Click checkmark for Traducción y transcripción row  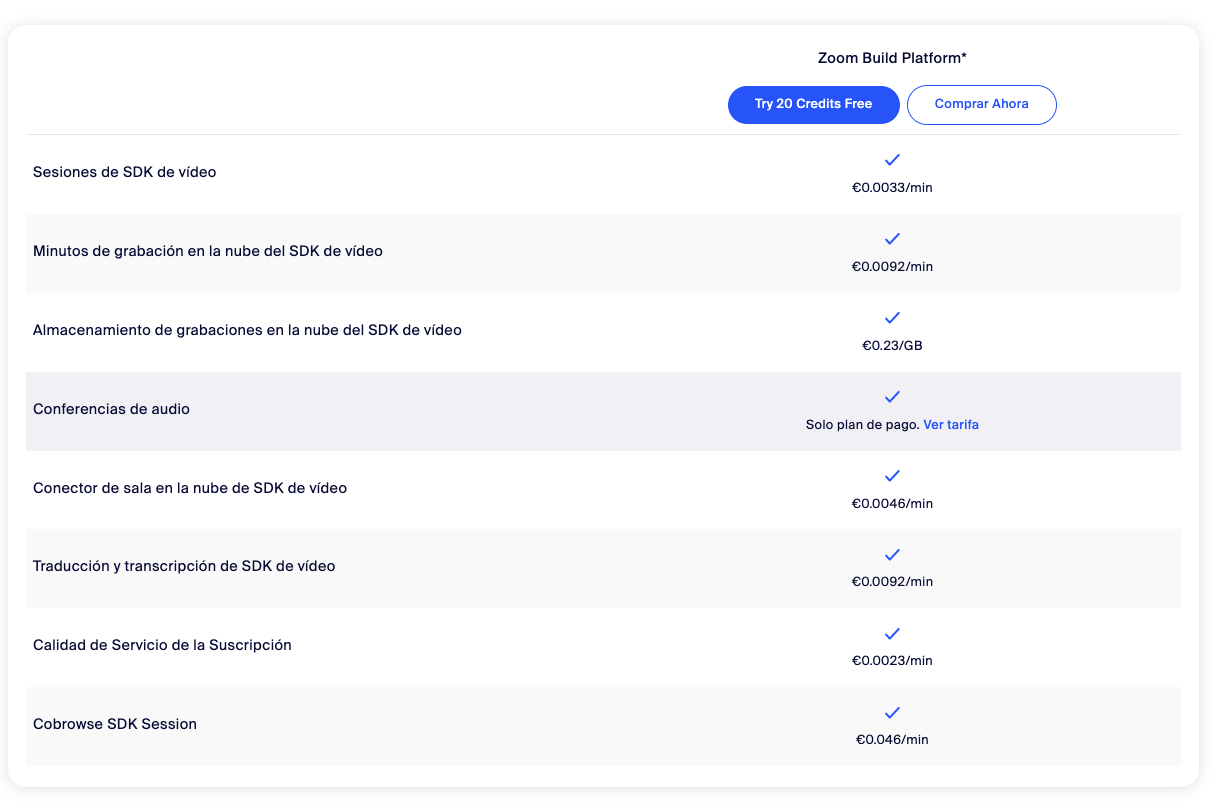pyautogui.click(x=892, y=555)
